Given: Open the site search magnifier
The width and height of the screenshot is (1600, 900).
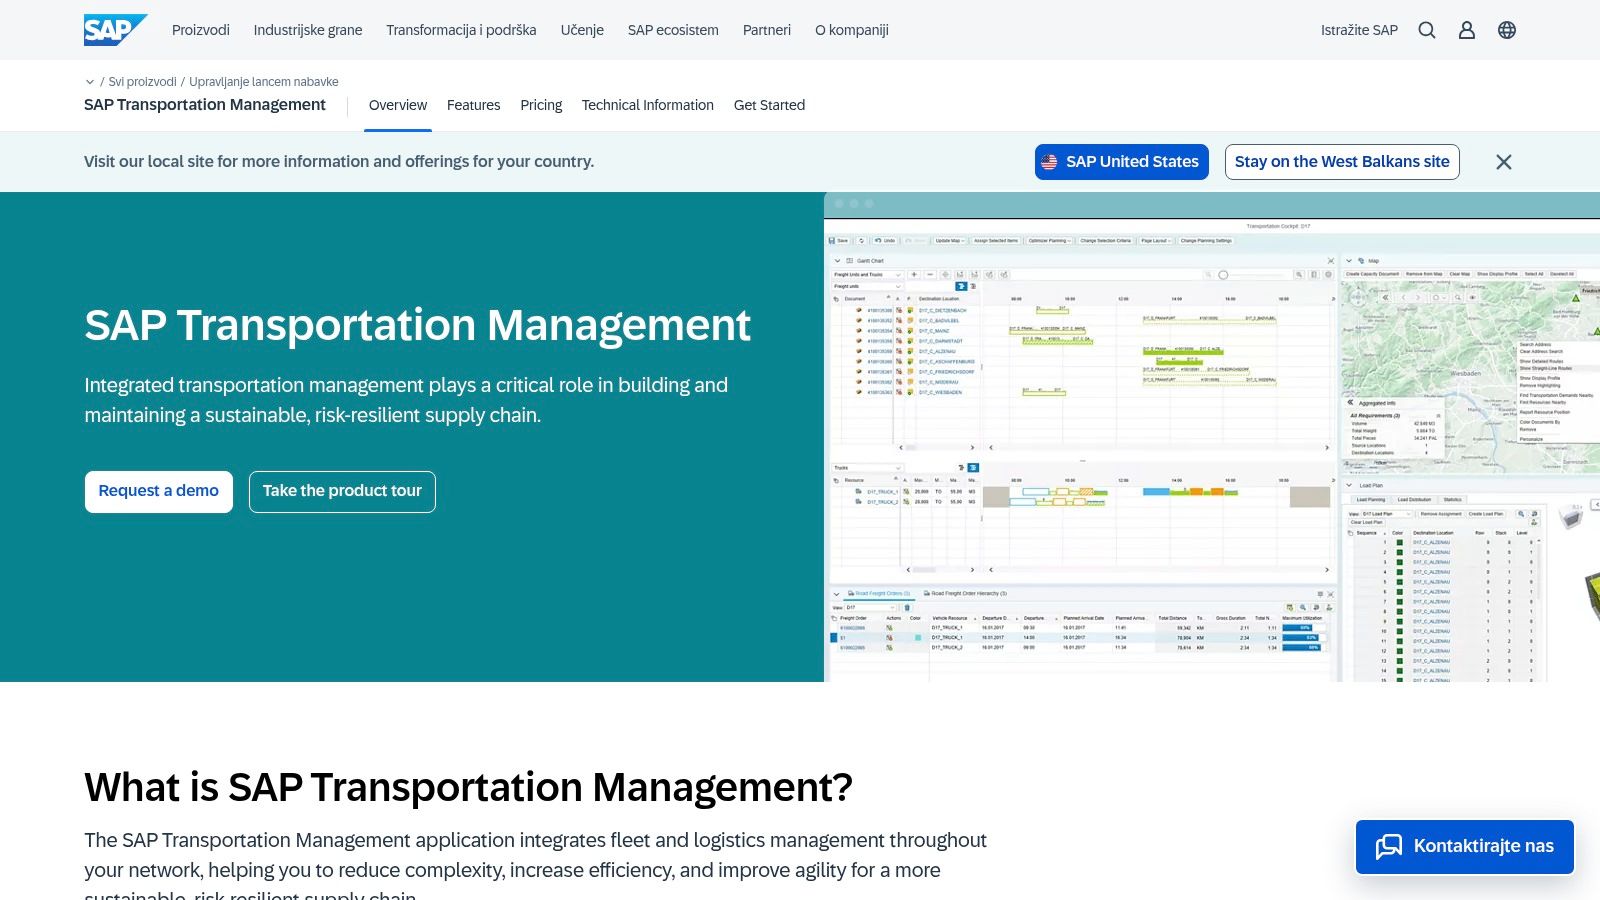Looking at the screenshot, I should click(1426, 30).
